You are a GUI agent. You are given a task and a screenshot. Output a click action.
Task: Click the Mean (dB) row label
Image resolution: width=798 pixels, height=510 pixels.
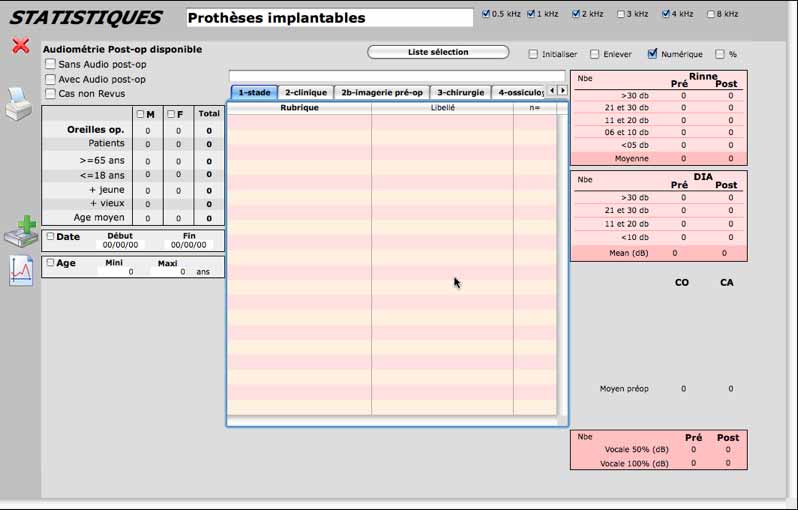click(629, 253)
